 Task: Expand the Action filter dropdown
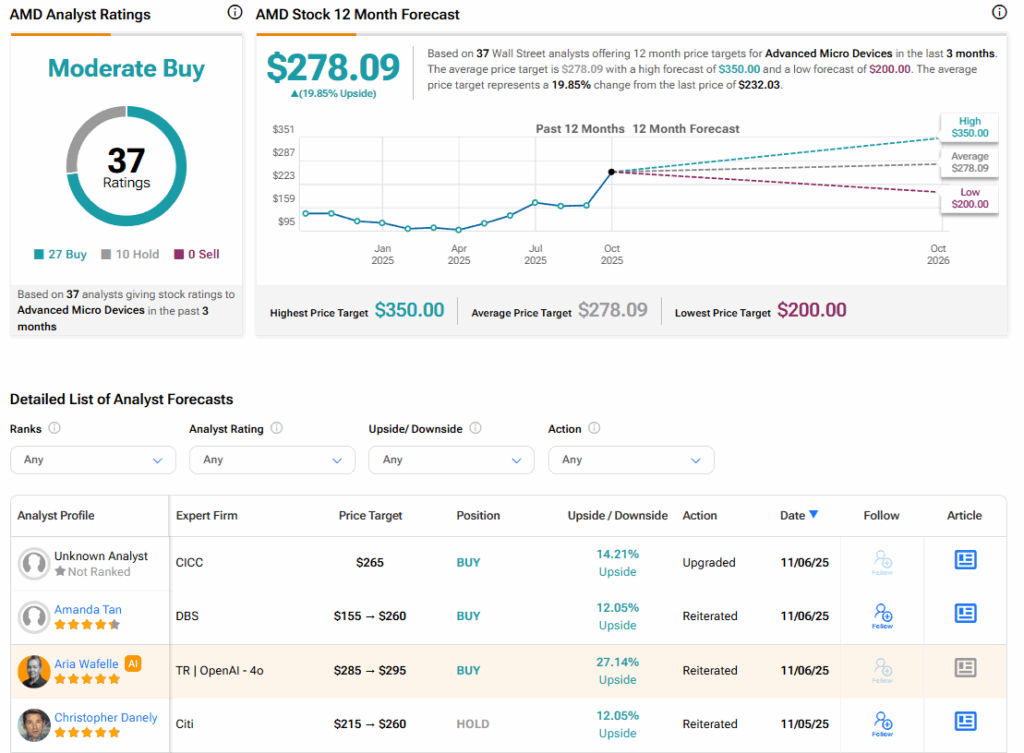pyautogui.click(x=631, y=460)
